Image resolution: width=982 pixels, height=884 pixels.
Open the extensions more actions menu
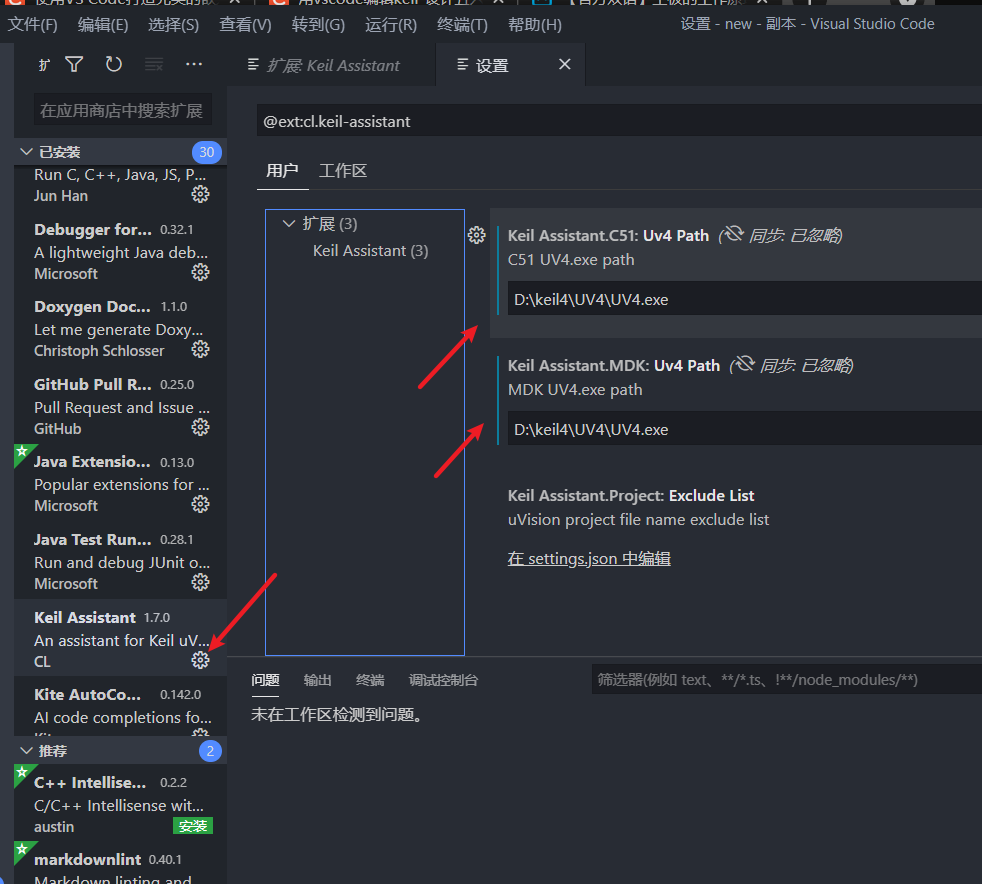click(194, 64)
